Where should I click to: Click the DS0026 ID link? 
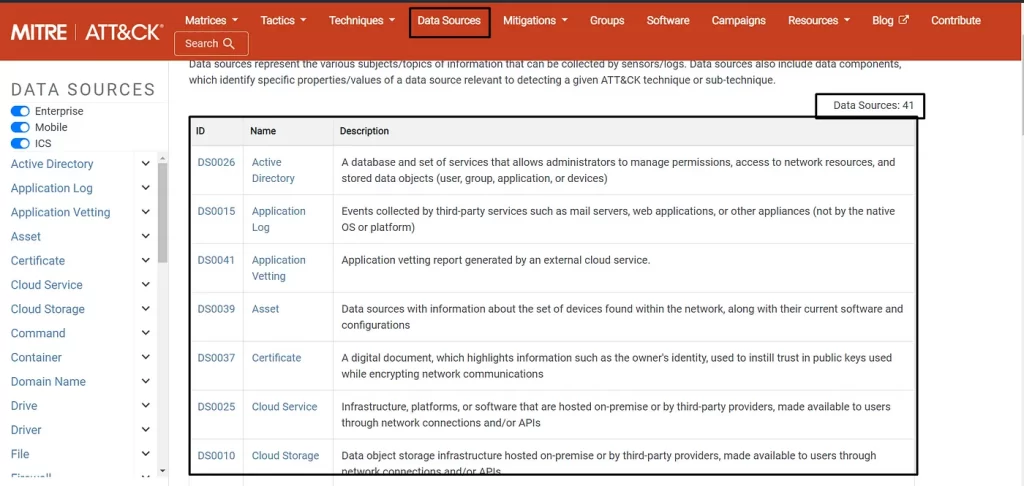pyautogui.click(x=216, y=162)
